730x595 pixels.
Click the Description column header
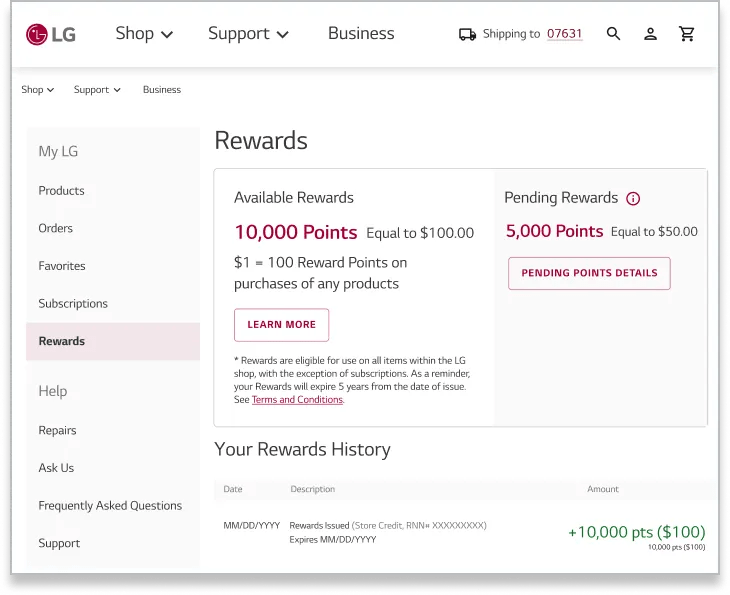coord(312,489)
